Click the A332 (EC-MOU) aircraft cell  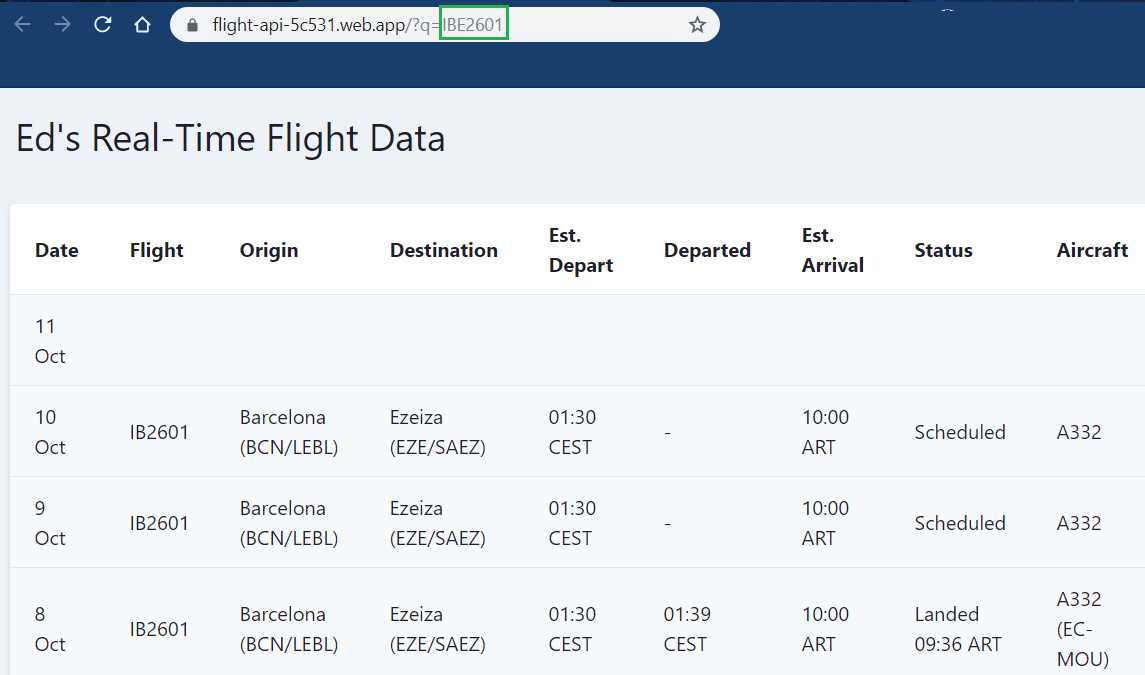point(1080,629)
